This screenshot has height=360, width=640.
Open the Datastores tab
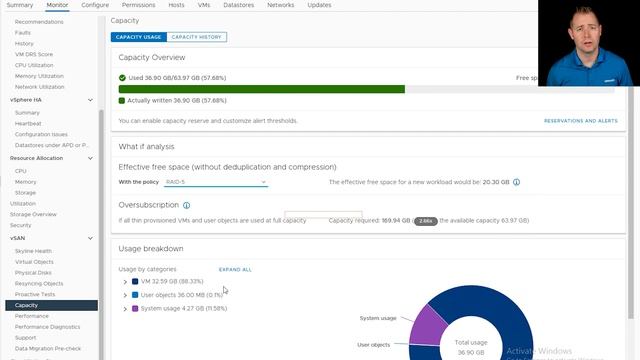click(238, 5)
